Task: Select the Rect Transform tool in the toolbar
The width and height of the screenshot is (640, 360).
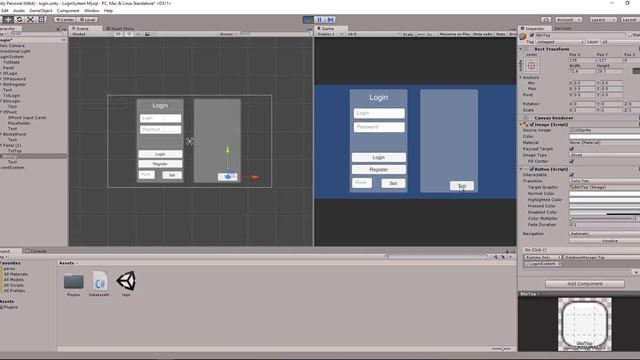Action: click(x=42, y=20)
